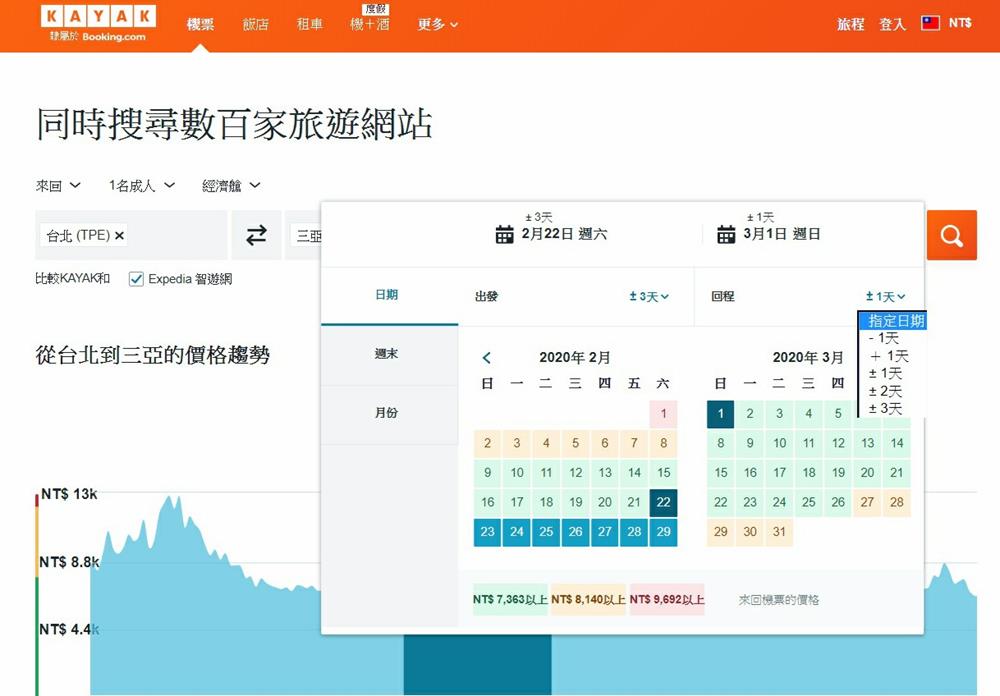Expand the 1名成人 passengers dropdown
This screenshot has height=696, width=1000.
[142, 186]
